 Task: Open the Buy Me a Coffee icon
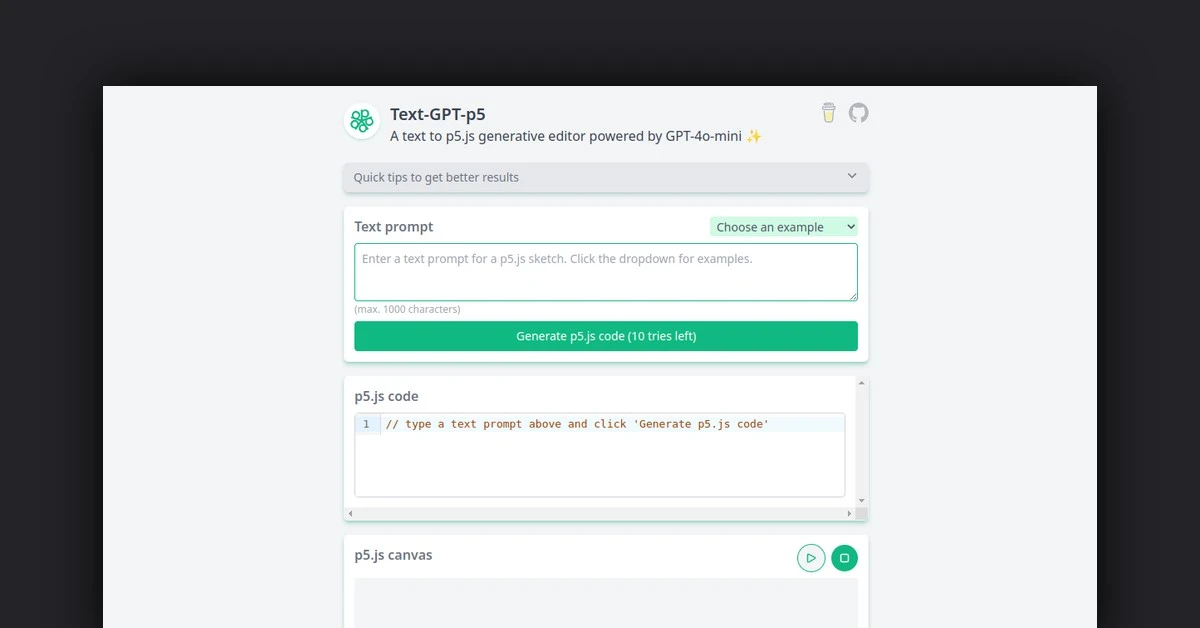(828, 113)
